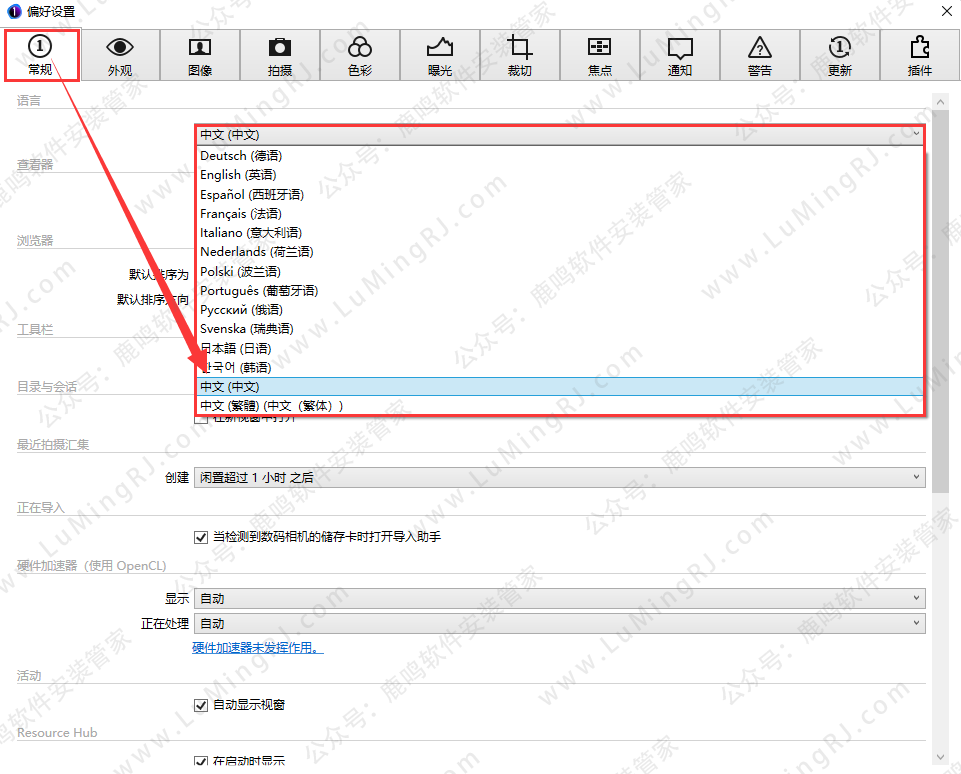The width and height of the screenshot is (961, 774).
Task: Click the 硬件加速器未发挥作用 link
Action: tap(258, 648)
